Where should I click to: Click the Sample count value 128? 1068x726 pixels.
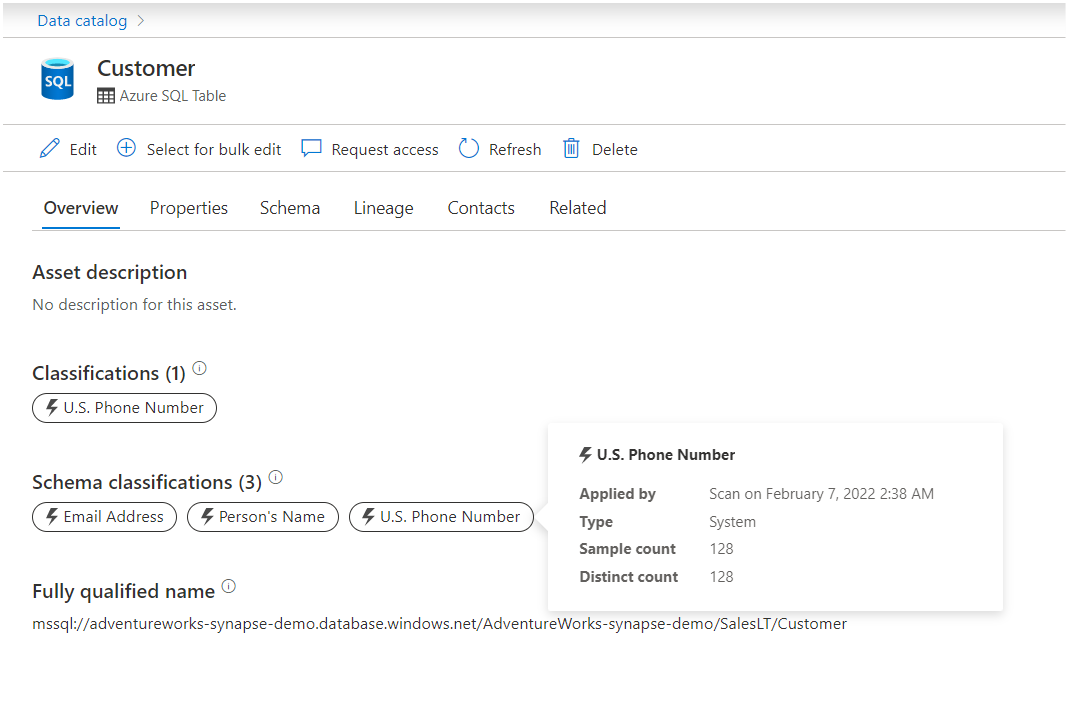pos(721,549)
